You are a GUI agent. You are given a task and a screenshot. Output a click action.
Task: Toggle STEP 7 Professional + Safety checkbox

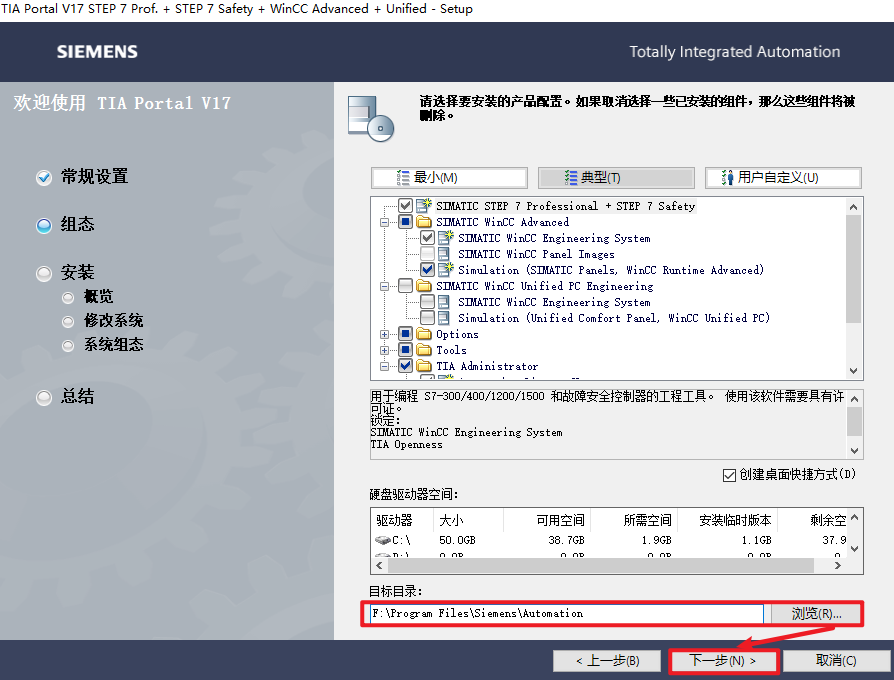click(405, 205)
